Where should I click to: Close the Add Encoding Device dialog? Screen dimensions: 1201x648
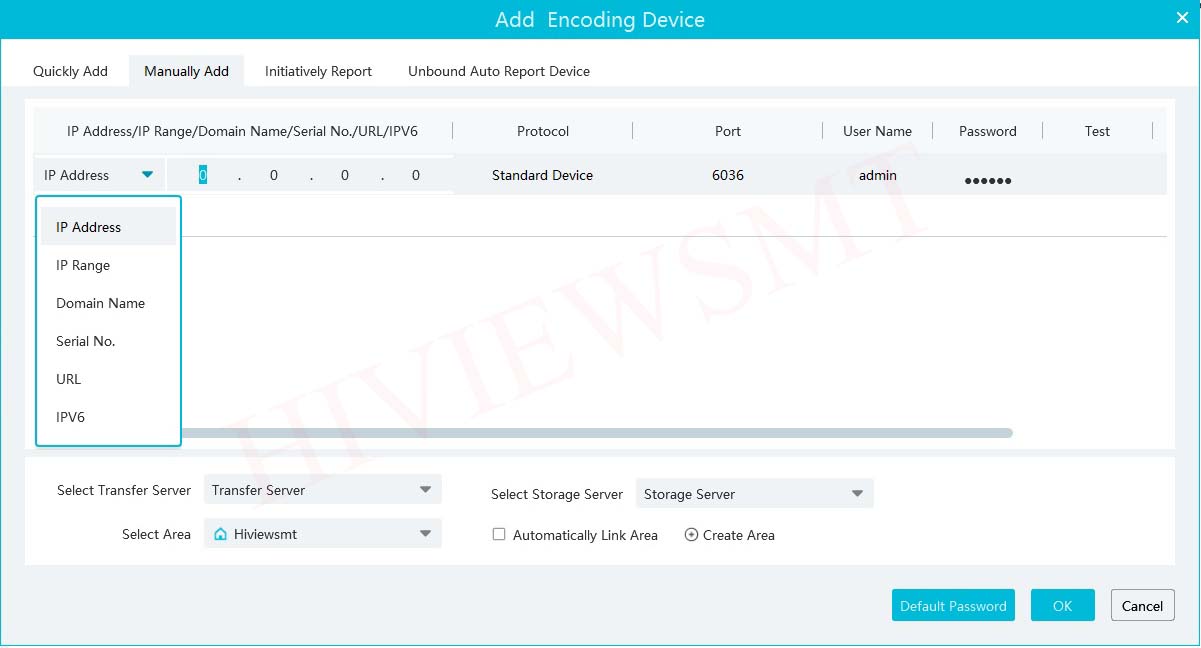pos(1181,17)
